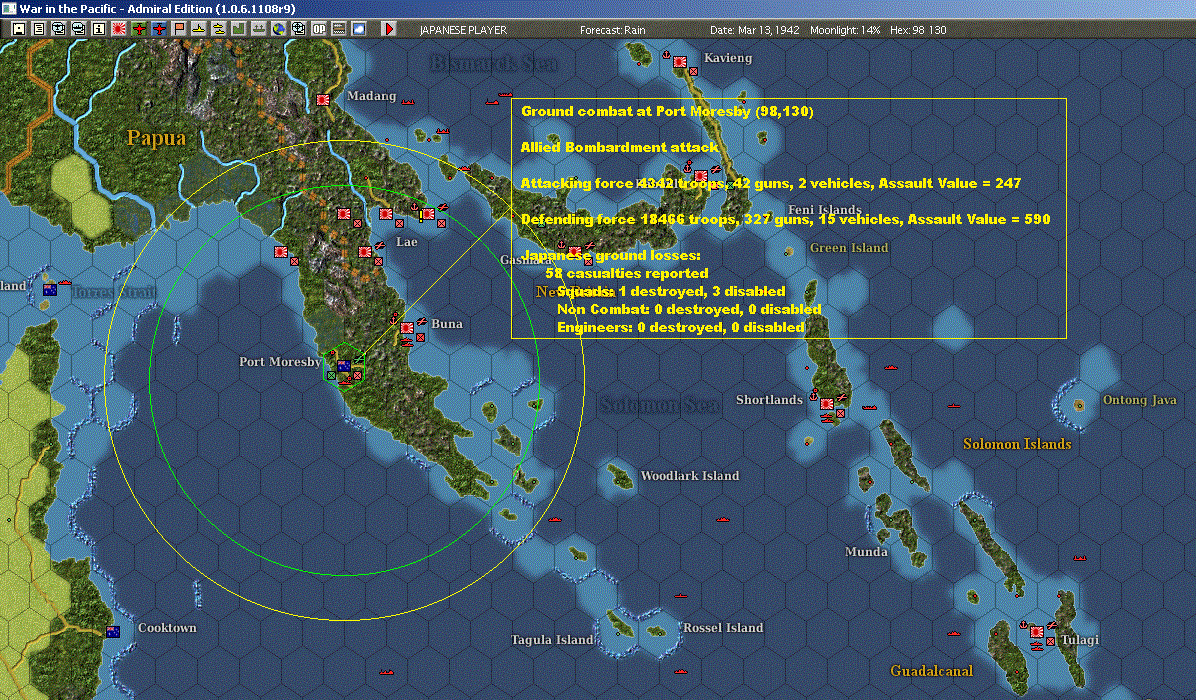Click the Tagula Island map label
The image size is (1196, 700).
coord(552,640)
